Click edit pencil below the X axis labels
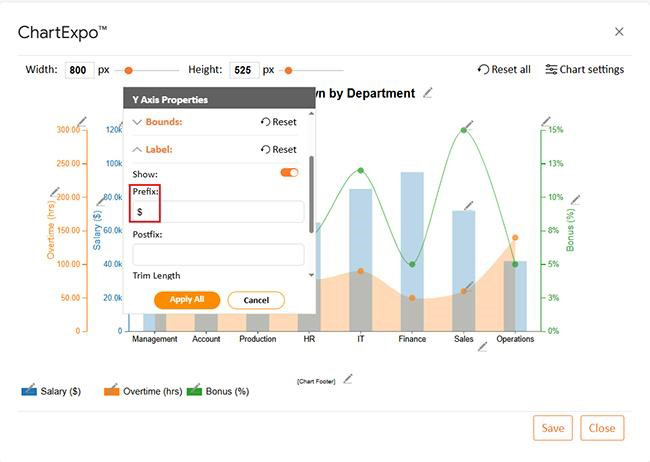The width and height of the screenshot is (650, 462). (482, 347)
